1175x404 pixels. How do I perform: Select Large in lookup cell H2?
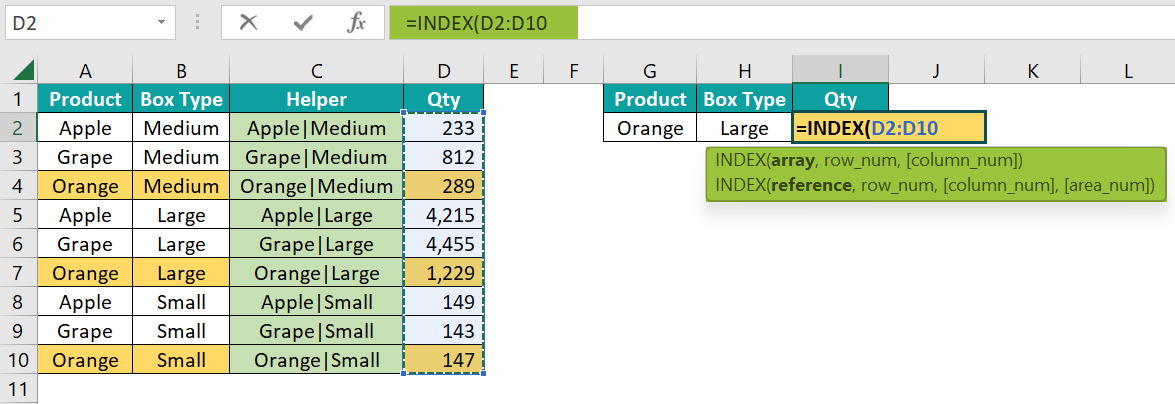[744, 127]
